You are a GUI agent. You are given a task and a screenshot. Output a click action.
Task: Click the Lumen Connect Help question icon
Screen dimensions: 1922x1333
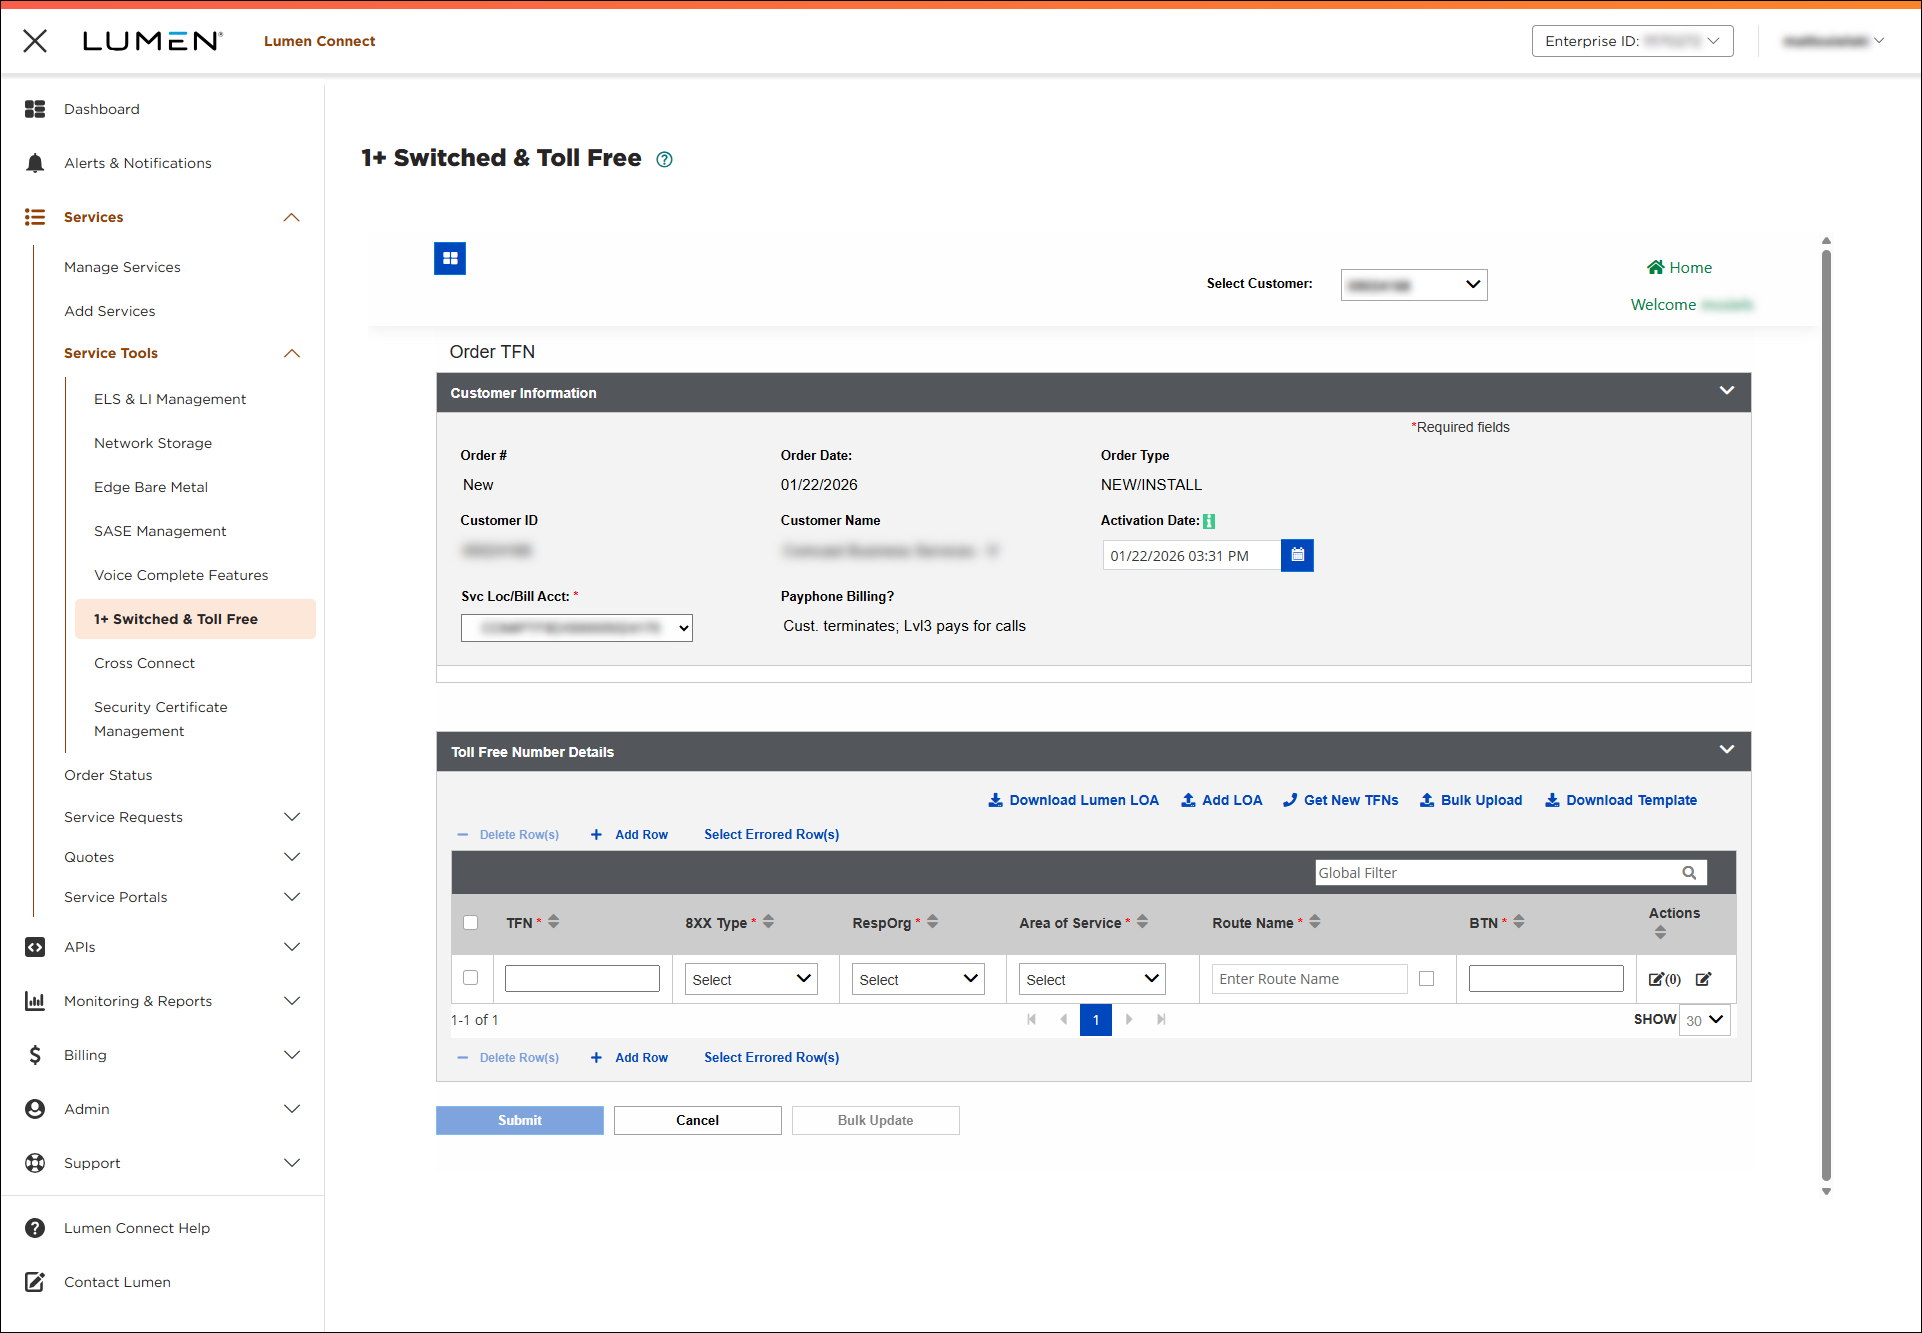tap(35, 1228)
